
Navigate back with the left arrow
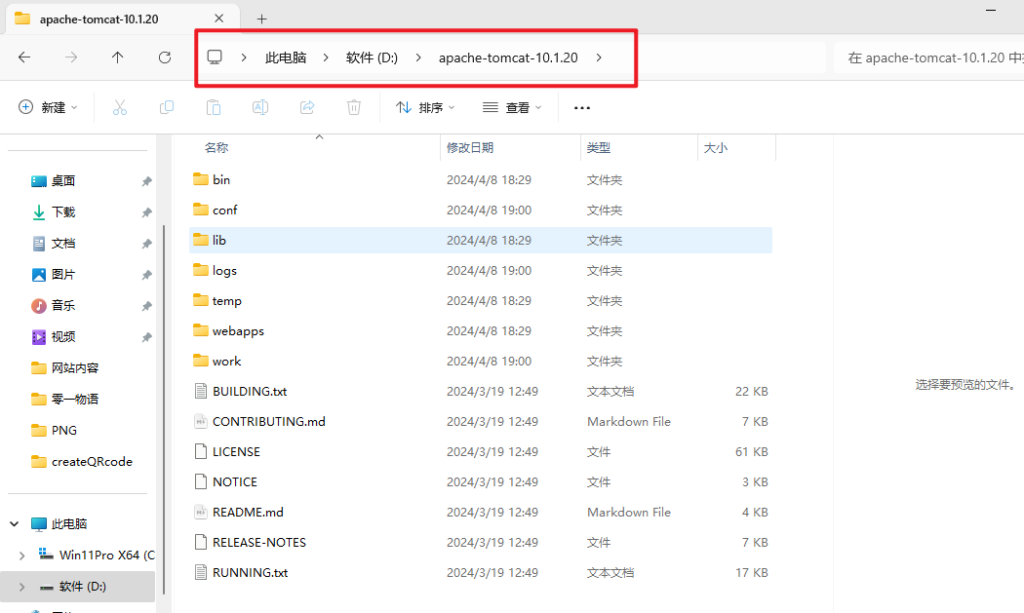click(25, 58)
